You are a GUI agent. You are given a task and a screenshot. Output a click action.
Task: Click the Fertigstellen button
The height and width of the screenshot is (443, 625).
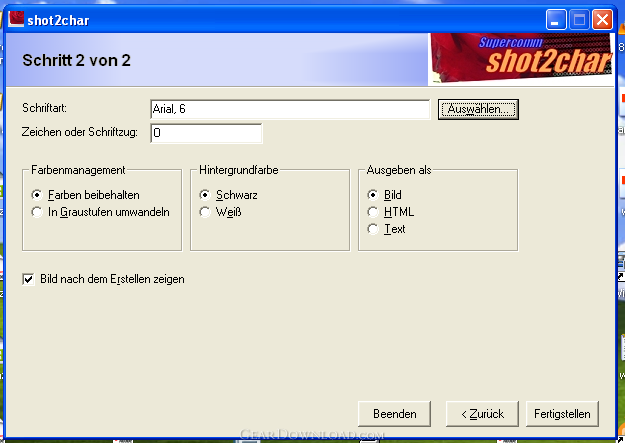562,414
